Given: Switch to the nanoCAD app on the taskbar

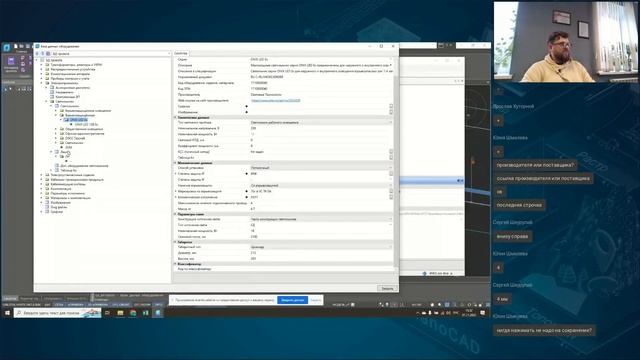Looking at the screenshot, I should [x=158, y=313].
